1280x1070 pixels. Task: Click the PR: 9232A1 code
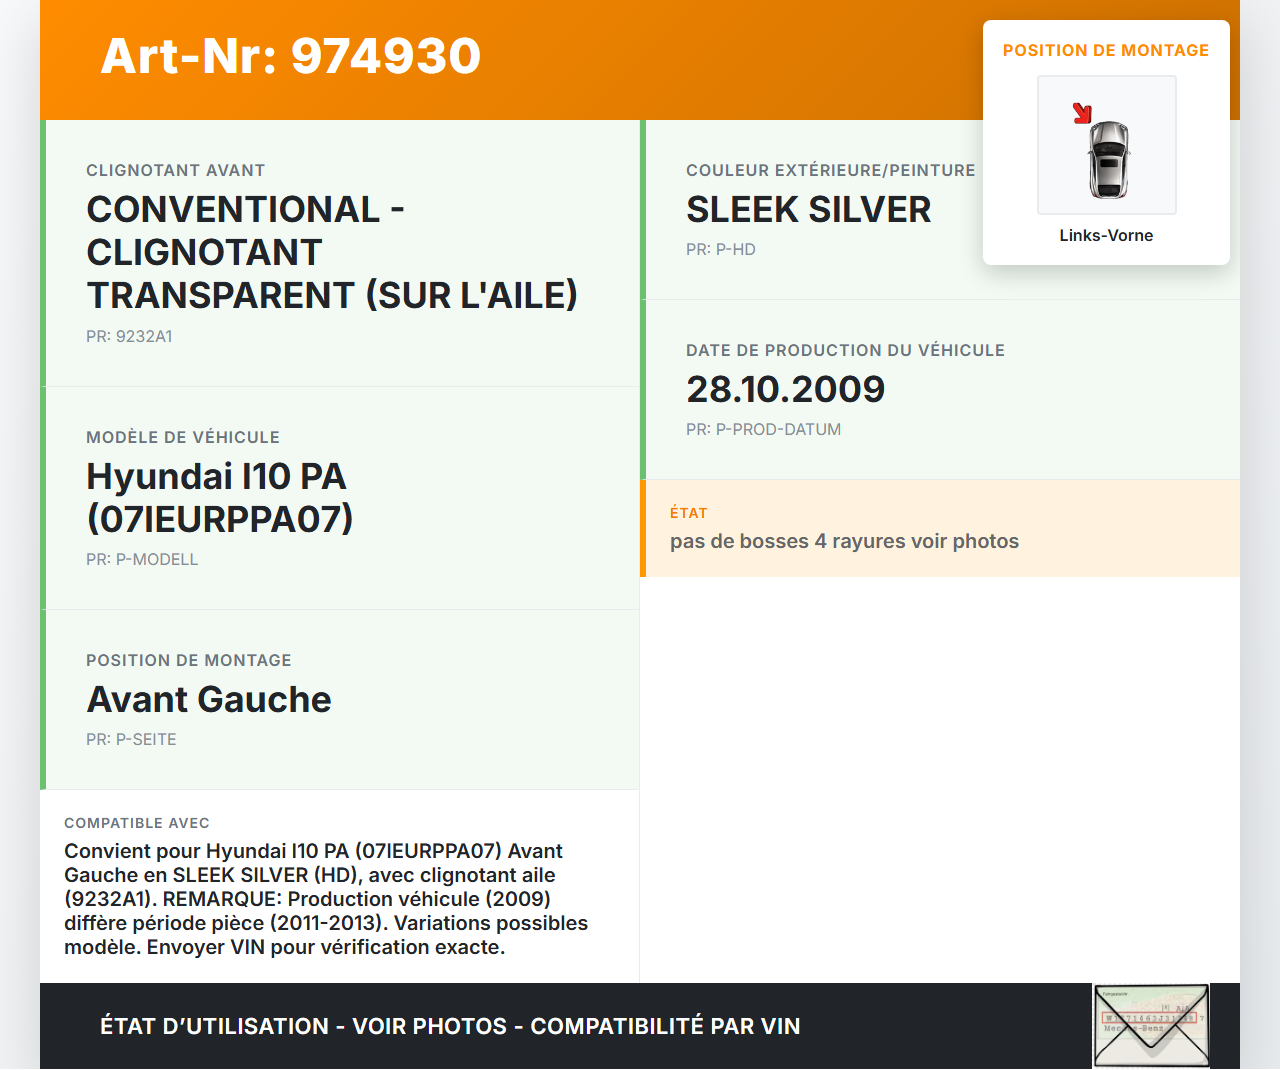[129, 337]
